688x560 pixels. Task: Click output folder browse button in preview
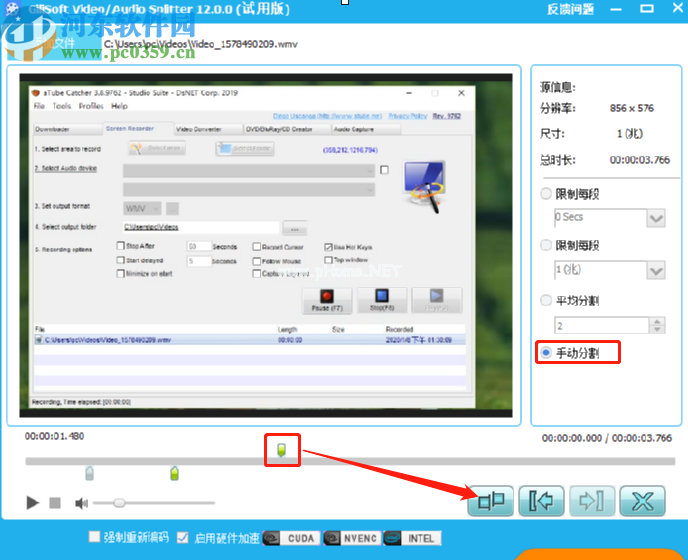point(295,228)
